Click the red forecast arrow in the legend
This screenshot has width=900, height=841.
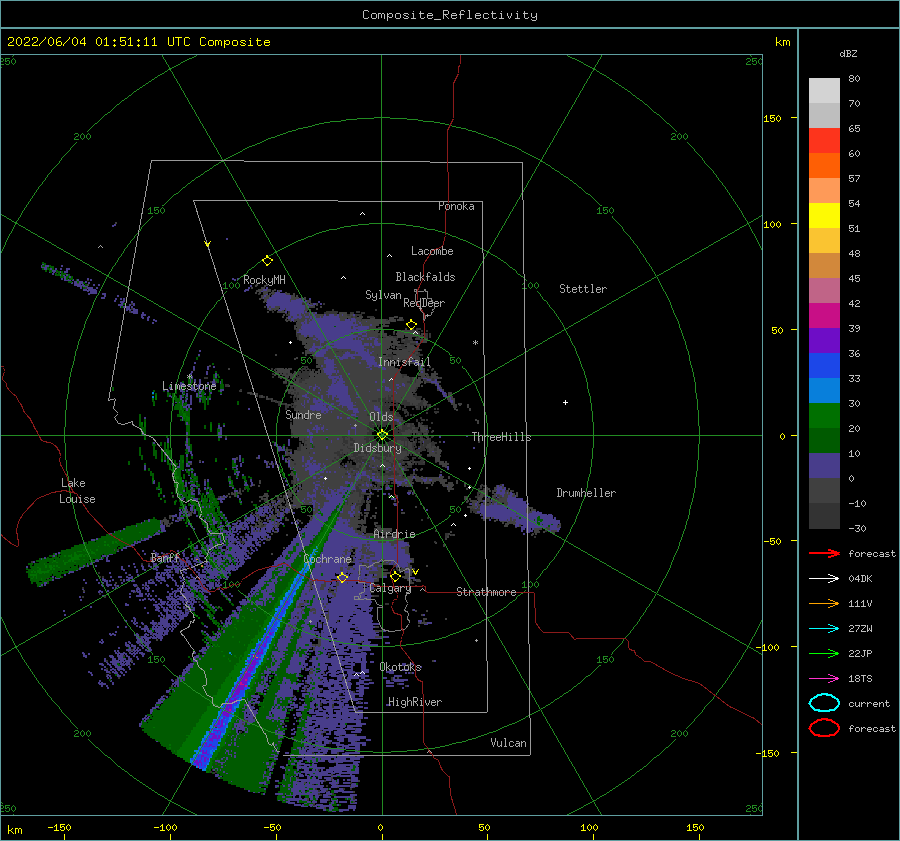tap(824, 553)
